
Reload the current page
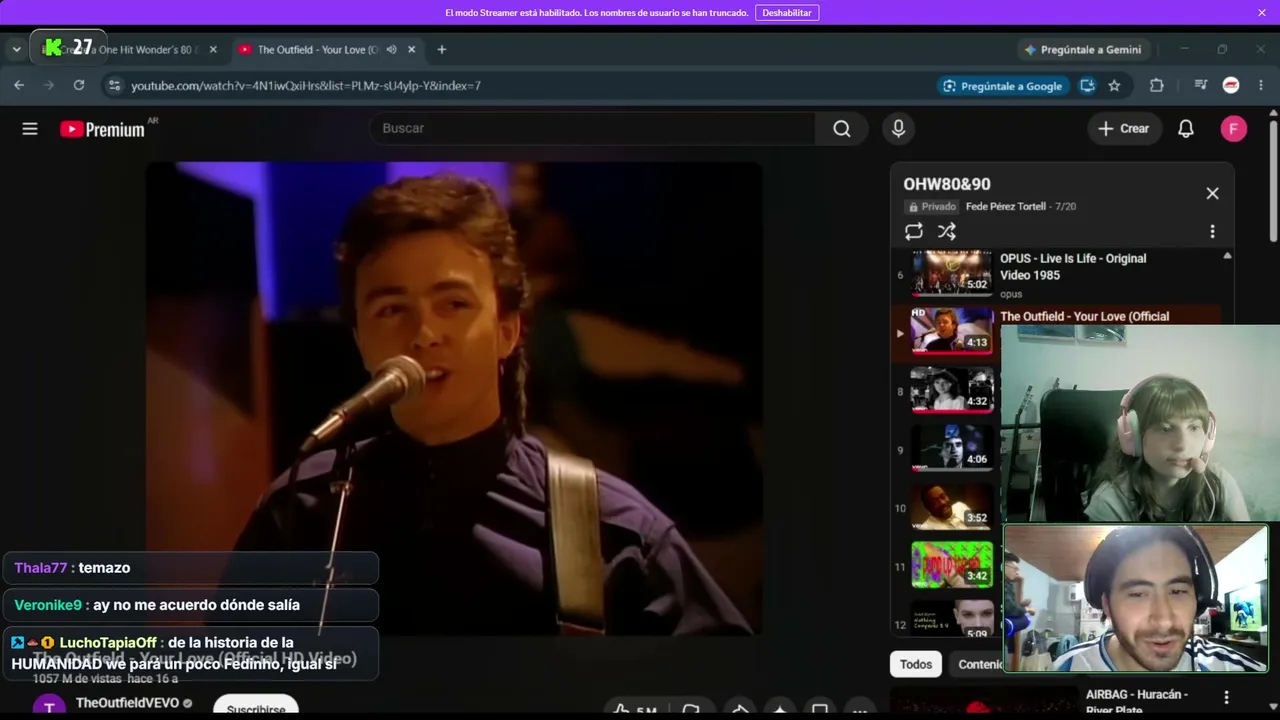pos(79,85)
